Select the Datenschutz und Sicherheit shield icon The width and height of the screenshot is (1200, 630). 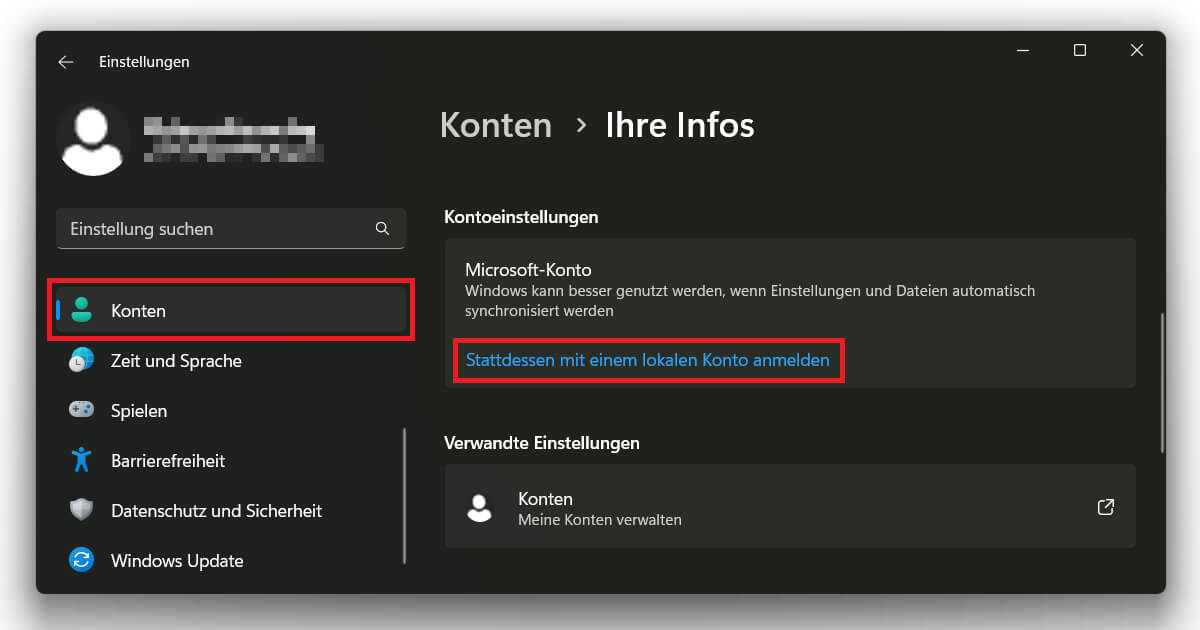pyautogui.click(x=82, y=510)
